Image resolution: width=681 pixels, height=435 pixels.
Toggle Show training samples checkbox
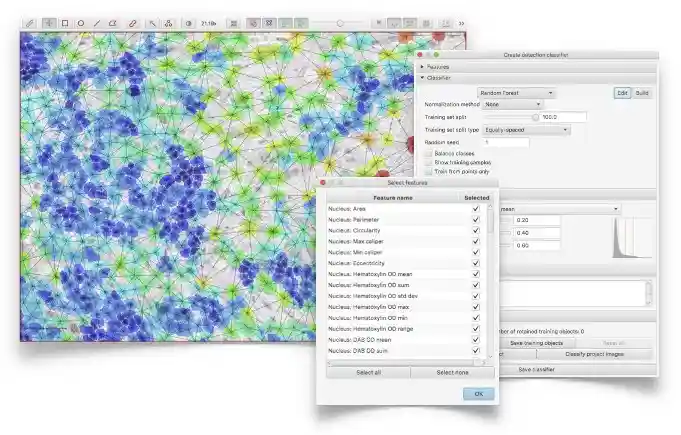click(428, 162)
